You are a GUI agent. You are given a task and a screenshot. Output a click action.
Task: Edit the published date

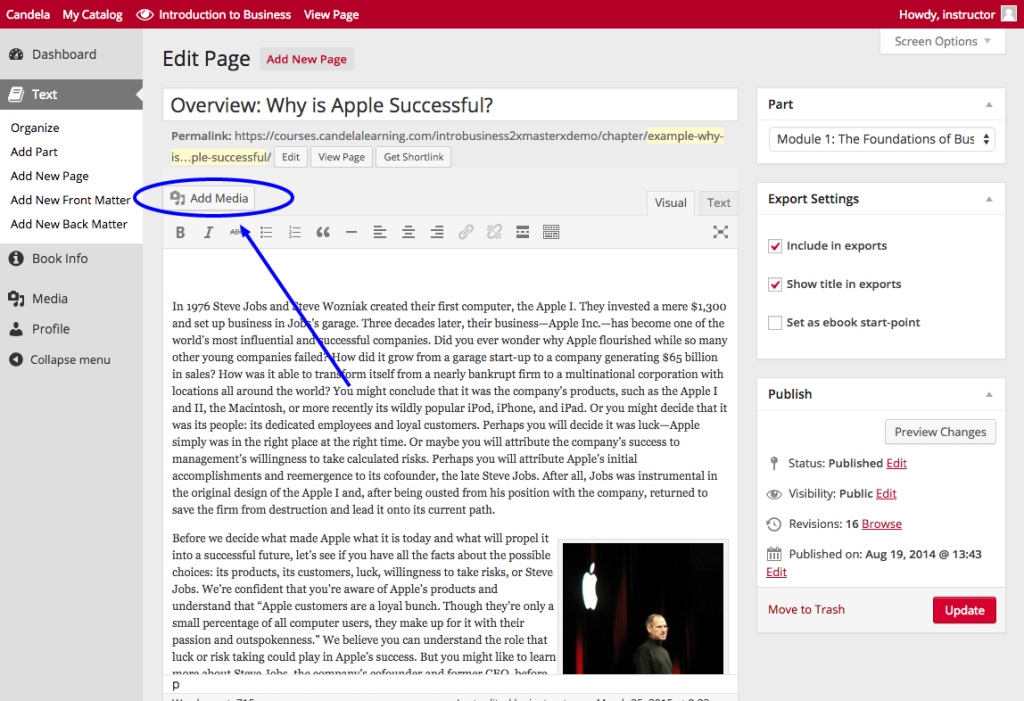(776, 572)
